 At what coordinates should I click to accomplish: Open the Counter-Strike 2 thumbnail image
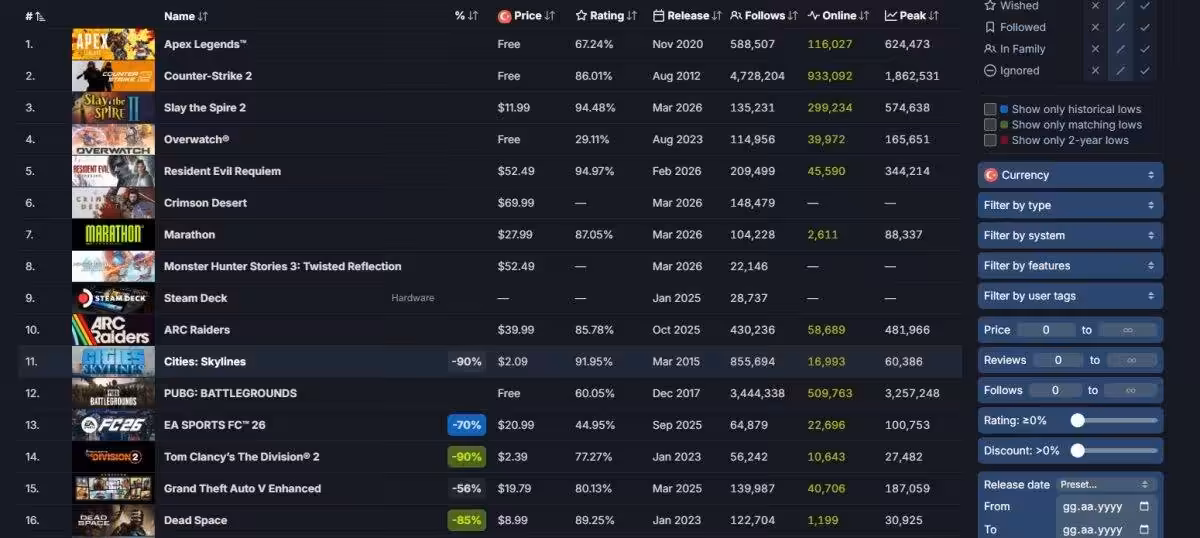tap(113, 76)
